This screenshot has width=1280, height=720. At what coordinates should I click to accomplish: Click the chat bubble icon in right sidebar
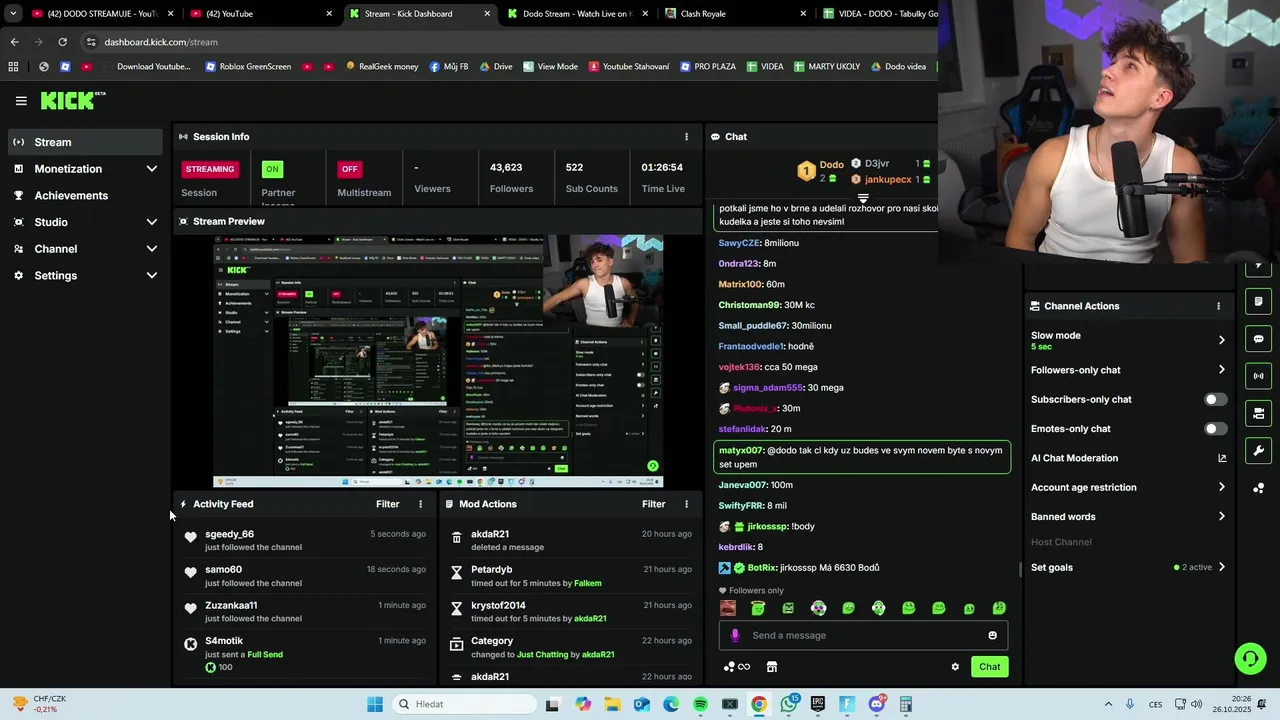[1258, 339]
